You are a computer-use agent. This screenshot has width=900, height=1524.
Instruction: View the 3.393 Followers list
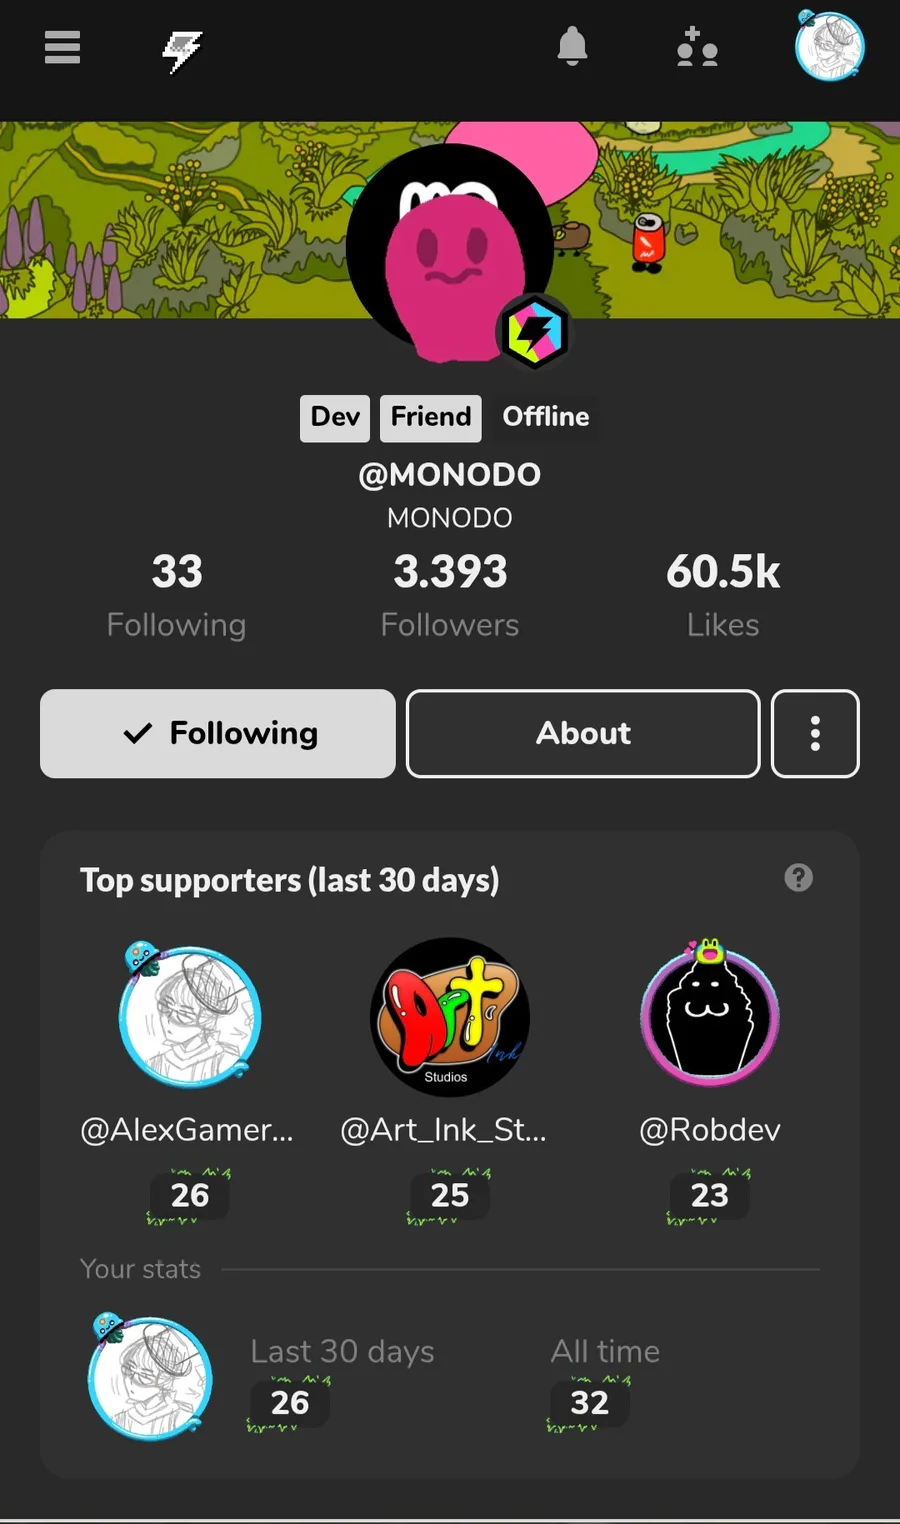pos(450,597)
